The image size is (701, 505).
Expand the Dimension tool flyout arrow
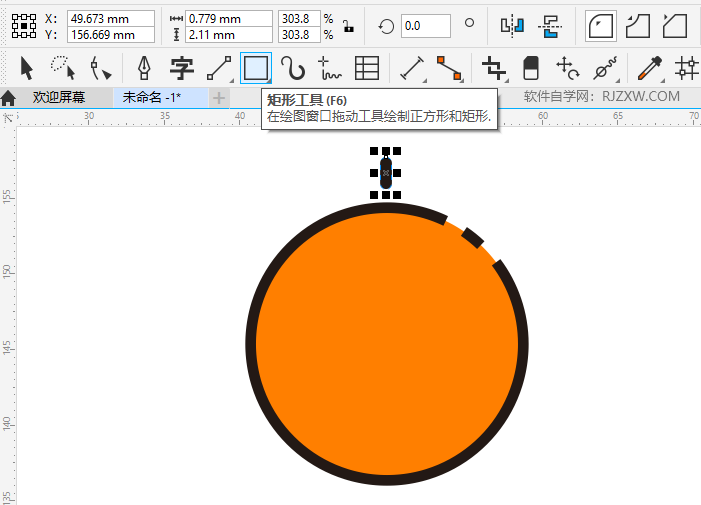coord(424,81)
